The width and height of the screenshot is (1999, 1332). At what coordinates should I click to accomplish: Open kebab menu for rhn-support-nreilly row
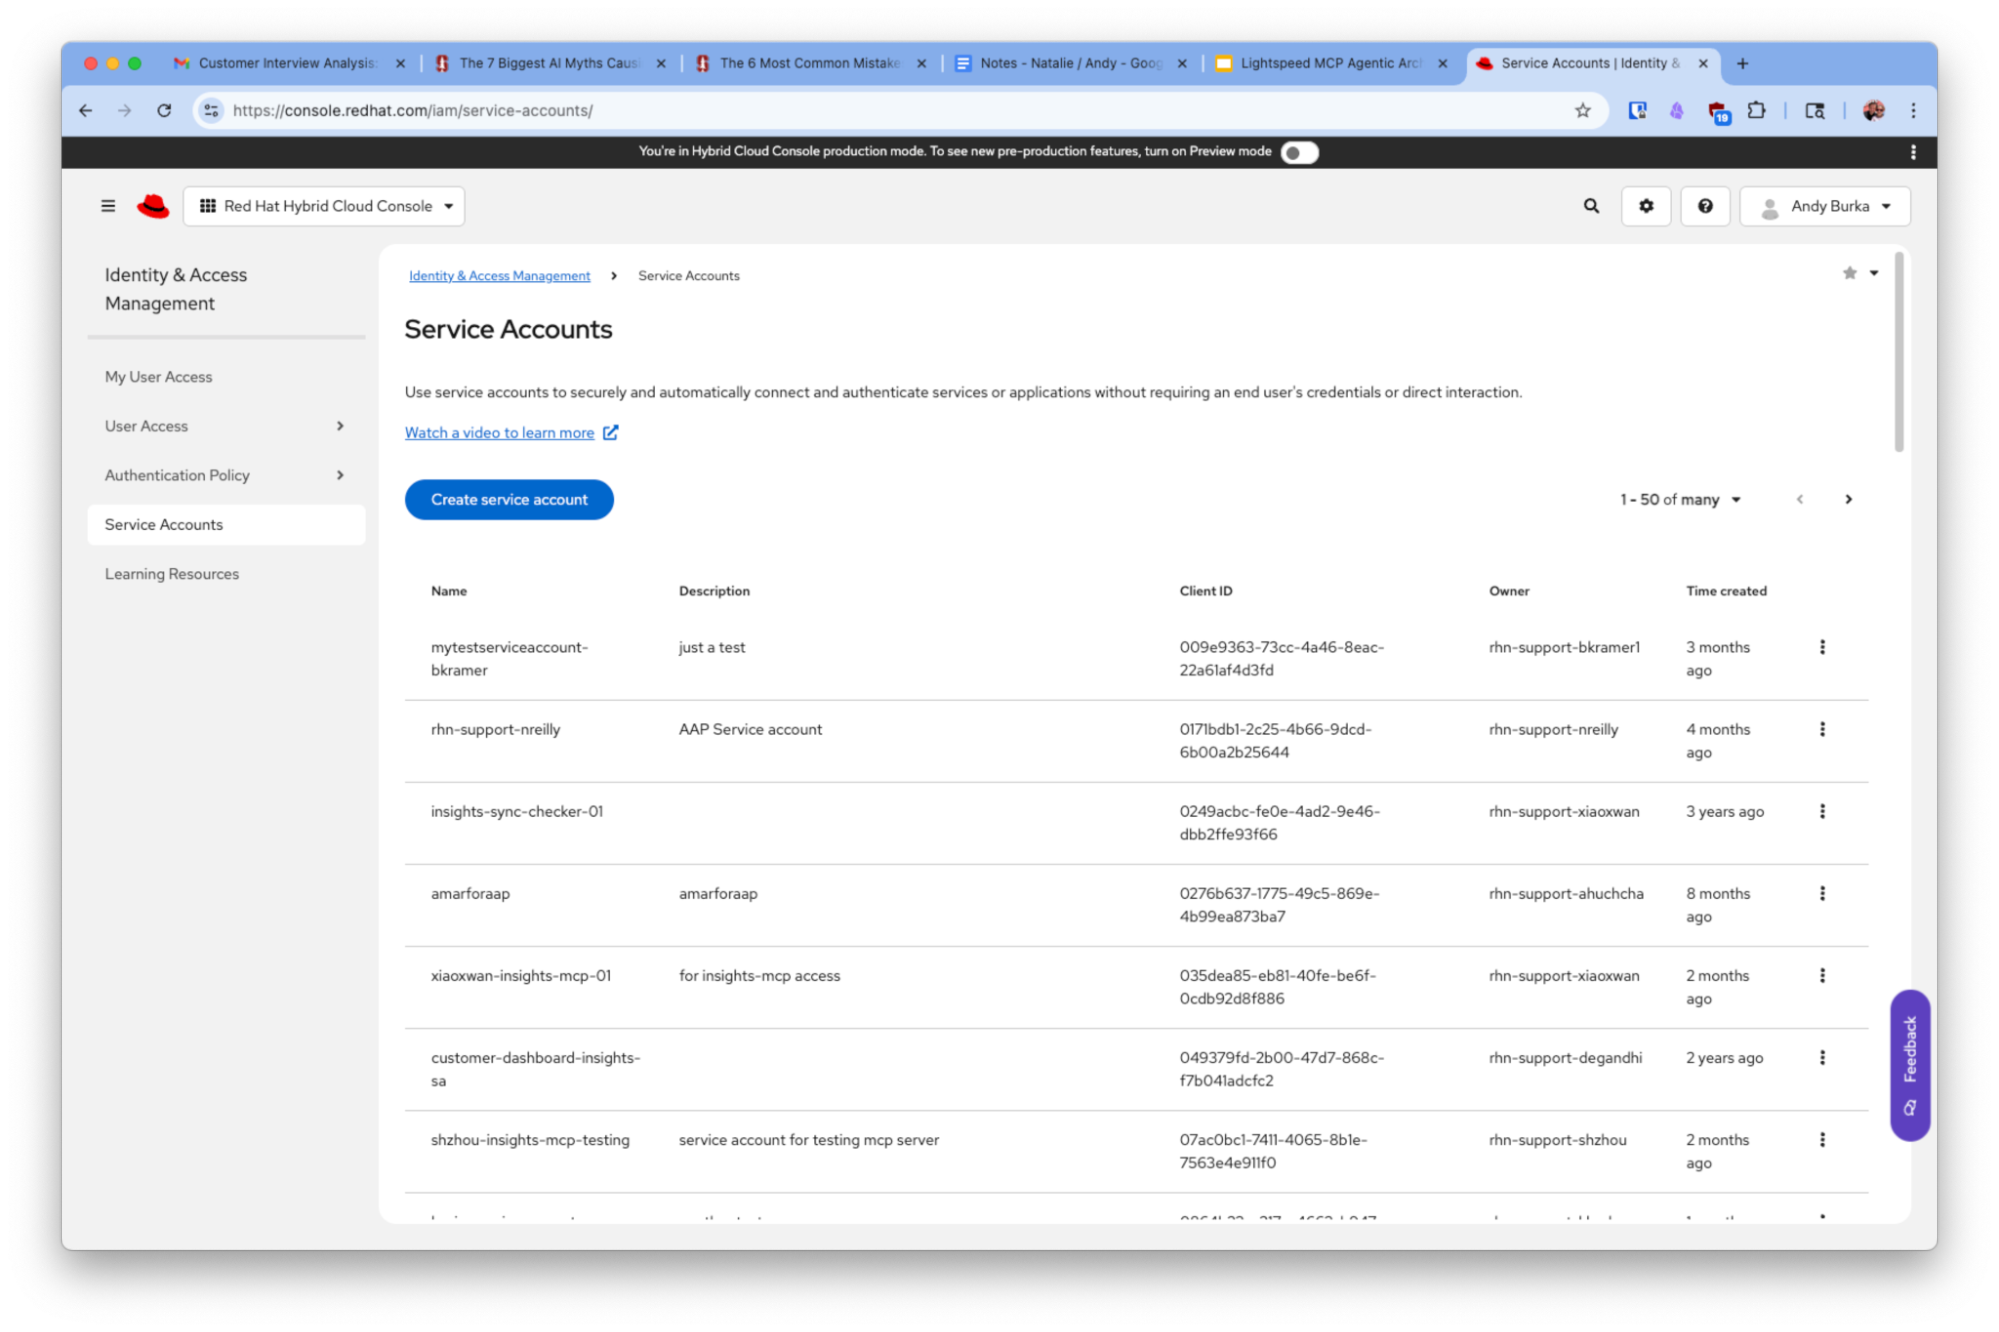(x=1822, y=730)
